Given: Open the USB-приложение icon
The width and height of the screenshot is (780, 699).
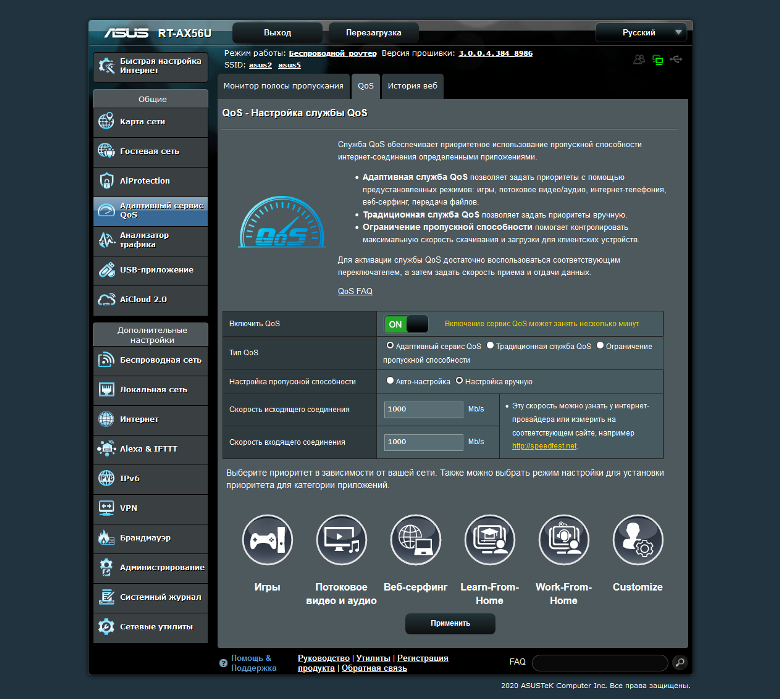Looking at the screenshot, I should tap(106, 270).
